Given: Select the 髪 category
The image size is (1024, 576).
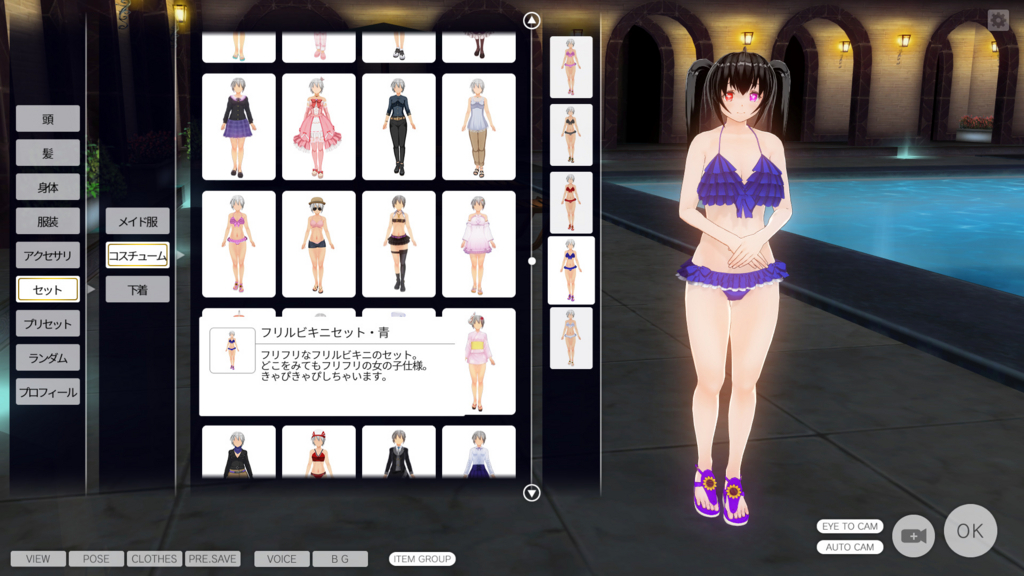Looking at the screenshot, I should click(x=48, y=153).
